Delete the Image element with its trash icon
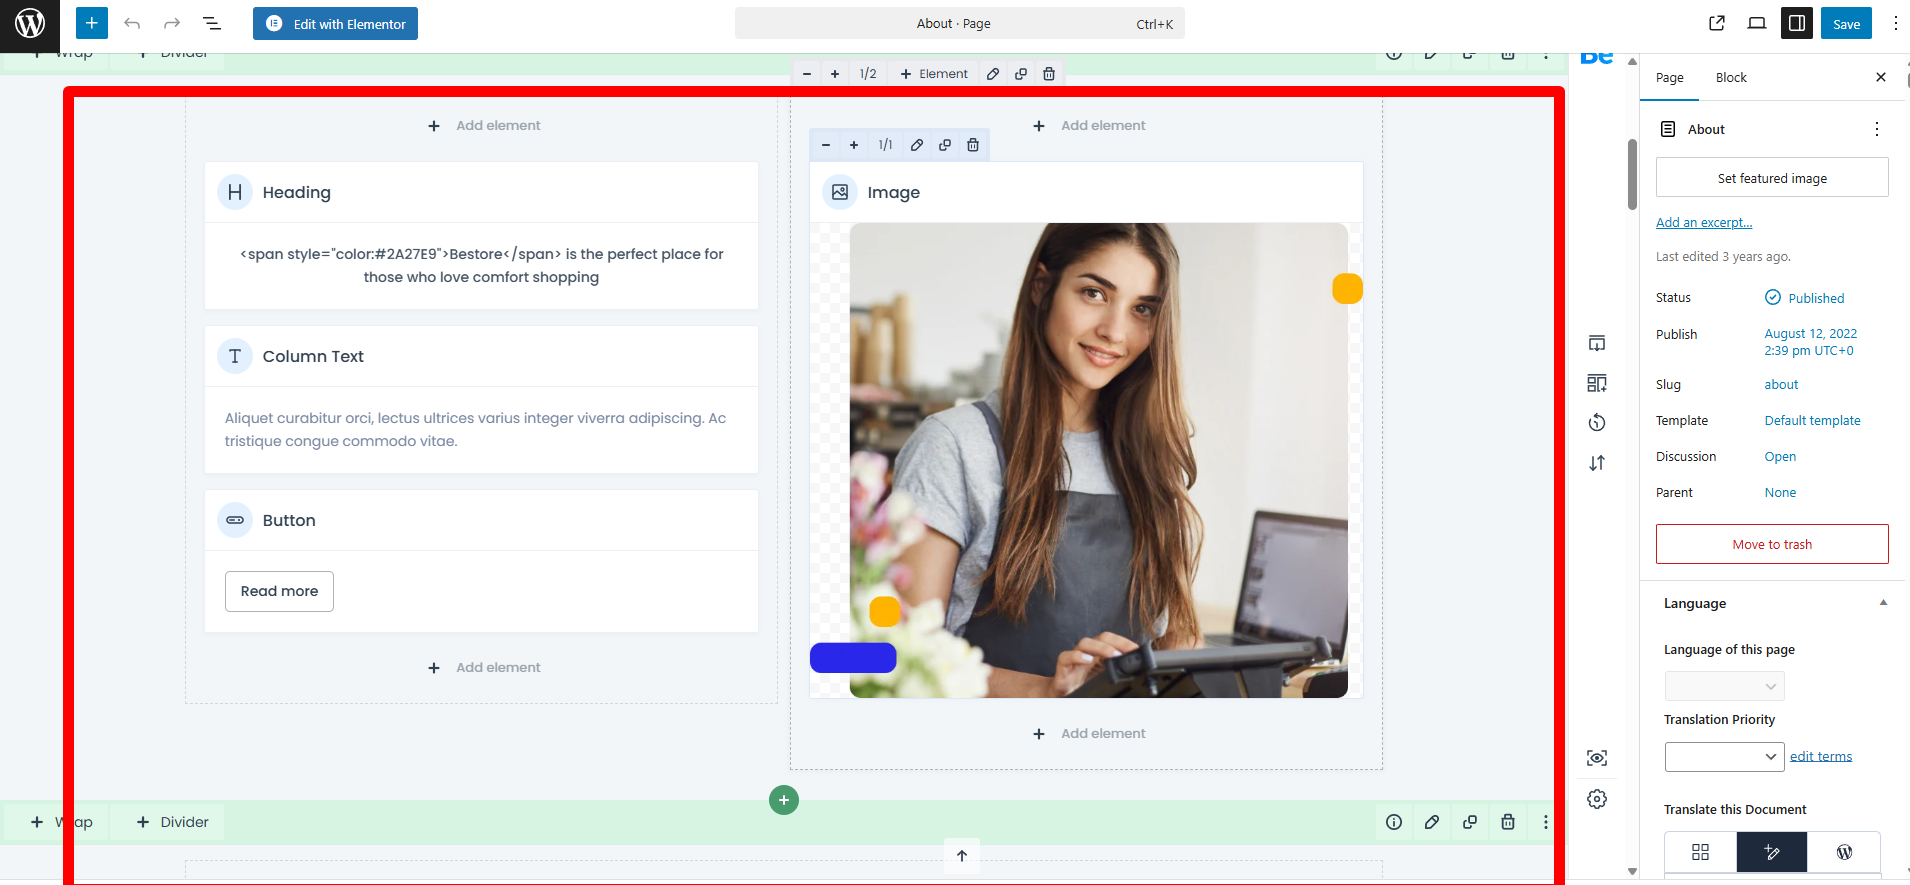The width and height of the screenshot is (1910, 885). click(x=973, y=145)
